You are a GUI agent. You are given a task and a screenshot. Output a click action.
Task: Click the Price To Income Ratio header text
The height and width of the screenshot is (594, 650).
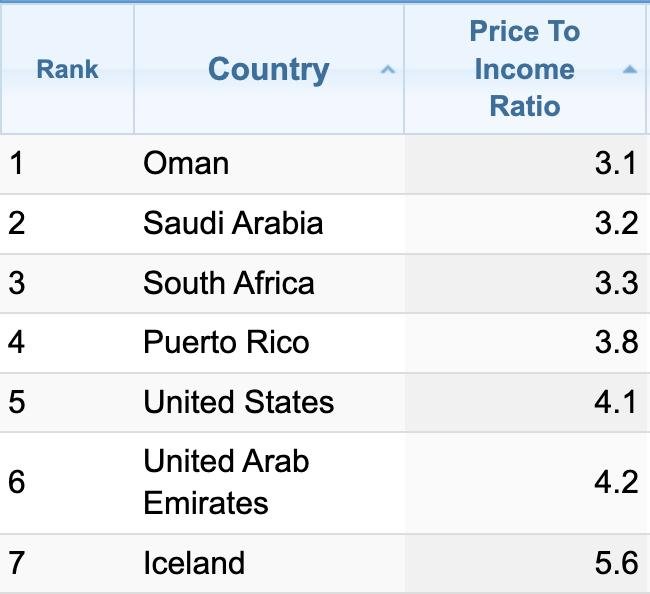pos(524,69)
